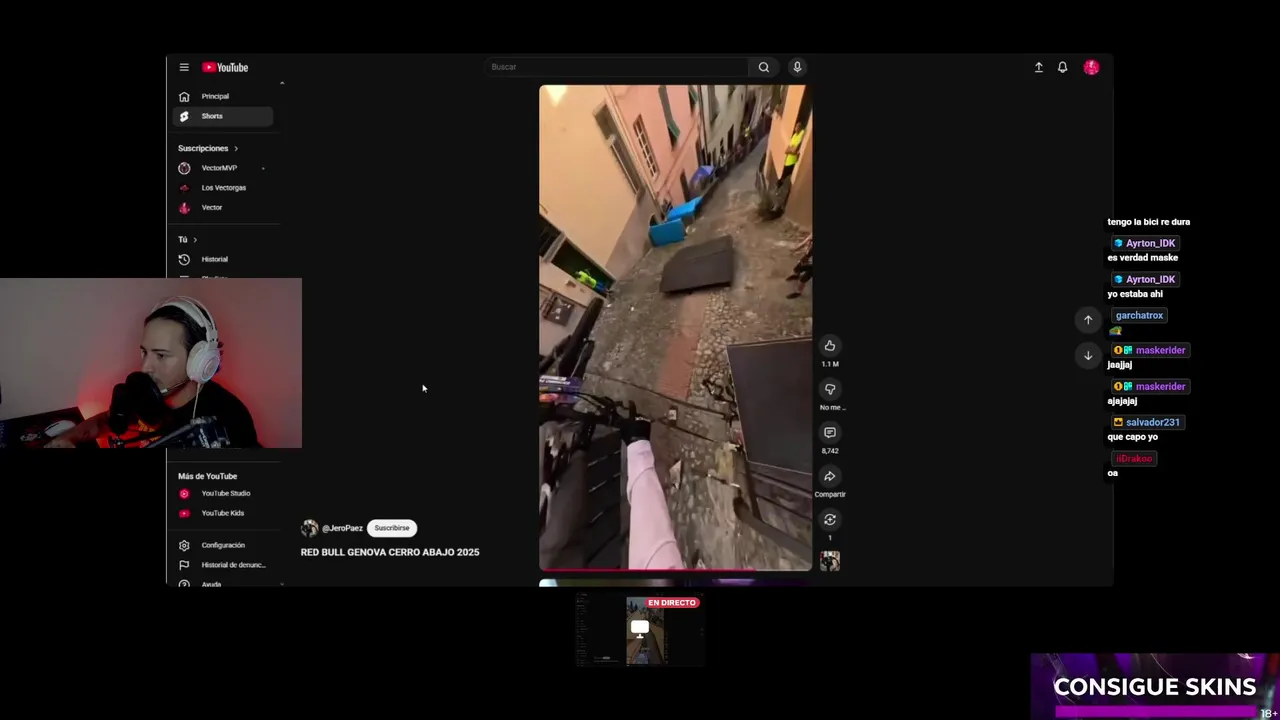
Task: Expand the Tú section
Action: 188,239
